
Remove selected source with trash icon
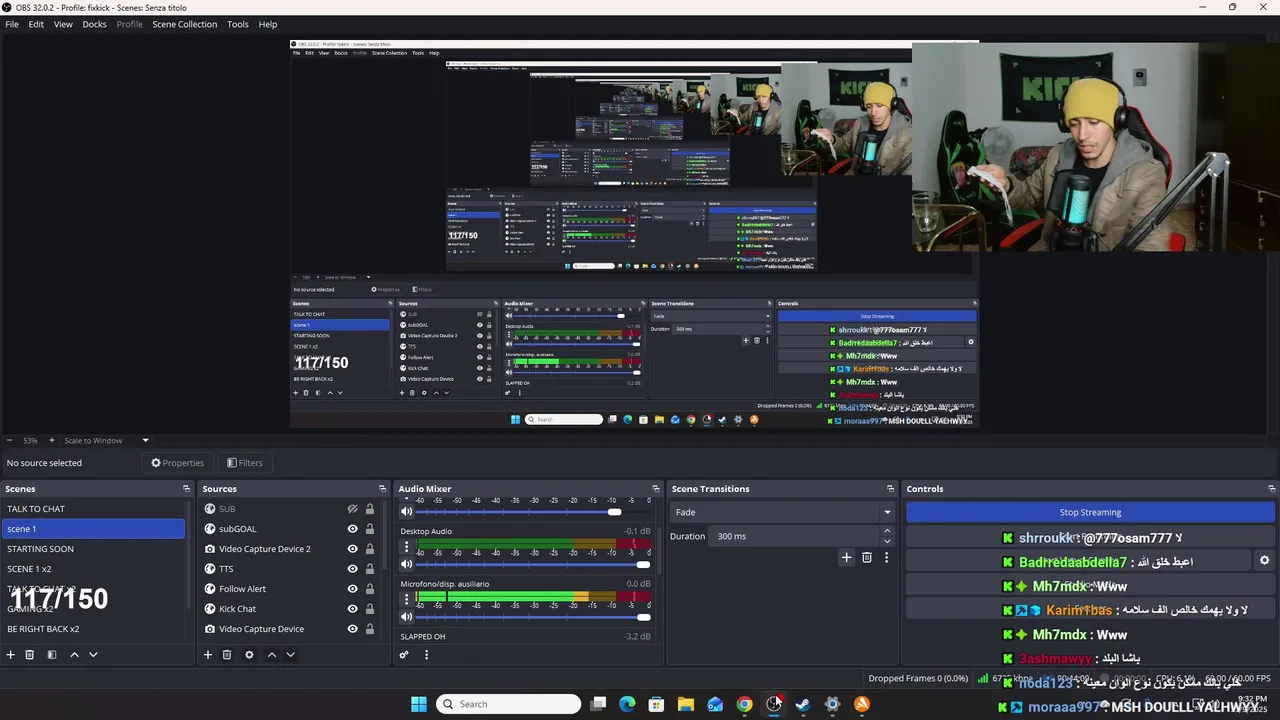coord(227,655)
